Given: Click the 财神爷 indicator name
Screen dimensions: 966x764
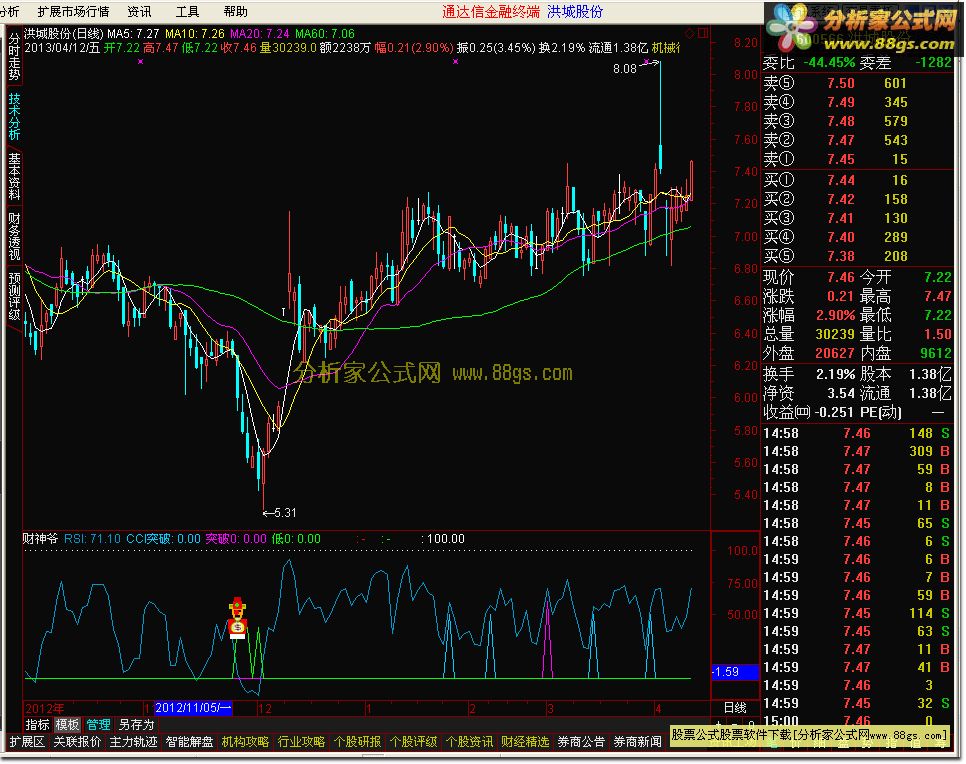Looking at the screenshot, I should tap(41, 538).
